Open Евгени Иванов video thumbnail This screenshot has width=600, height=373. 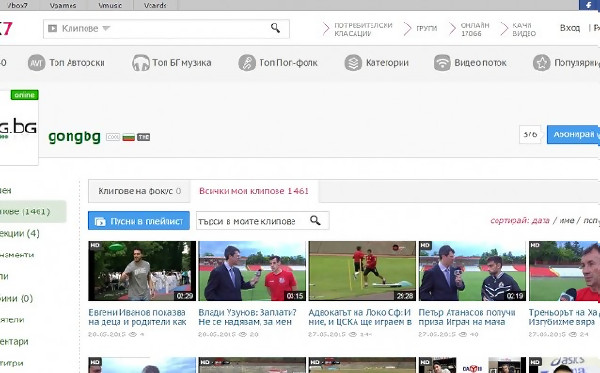coord(142,271)
